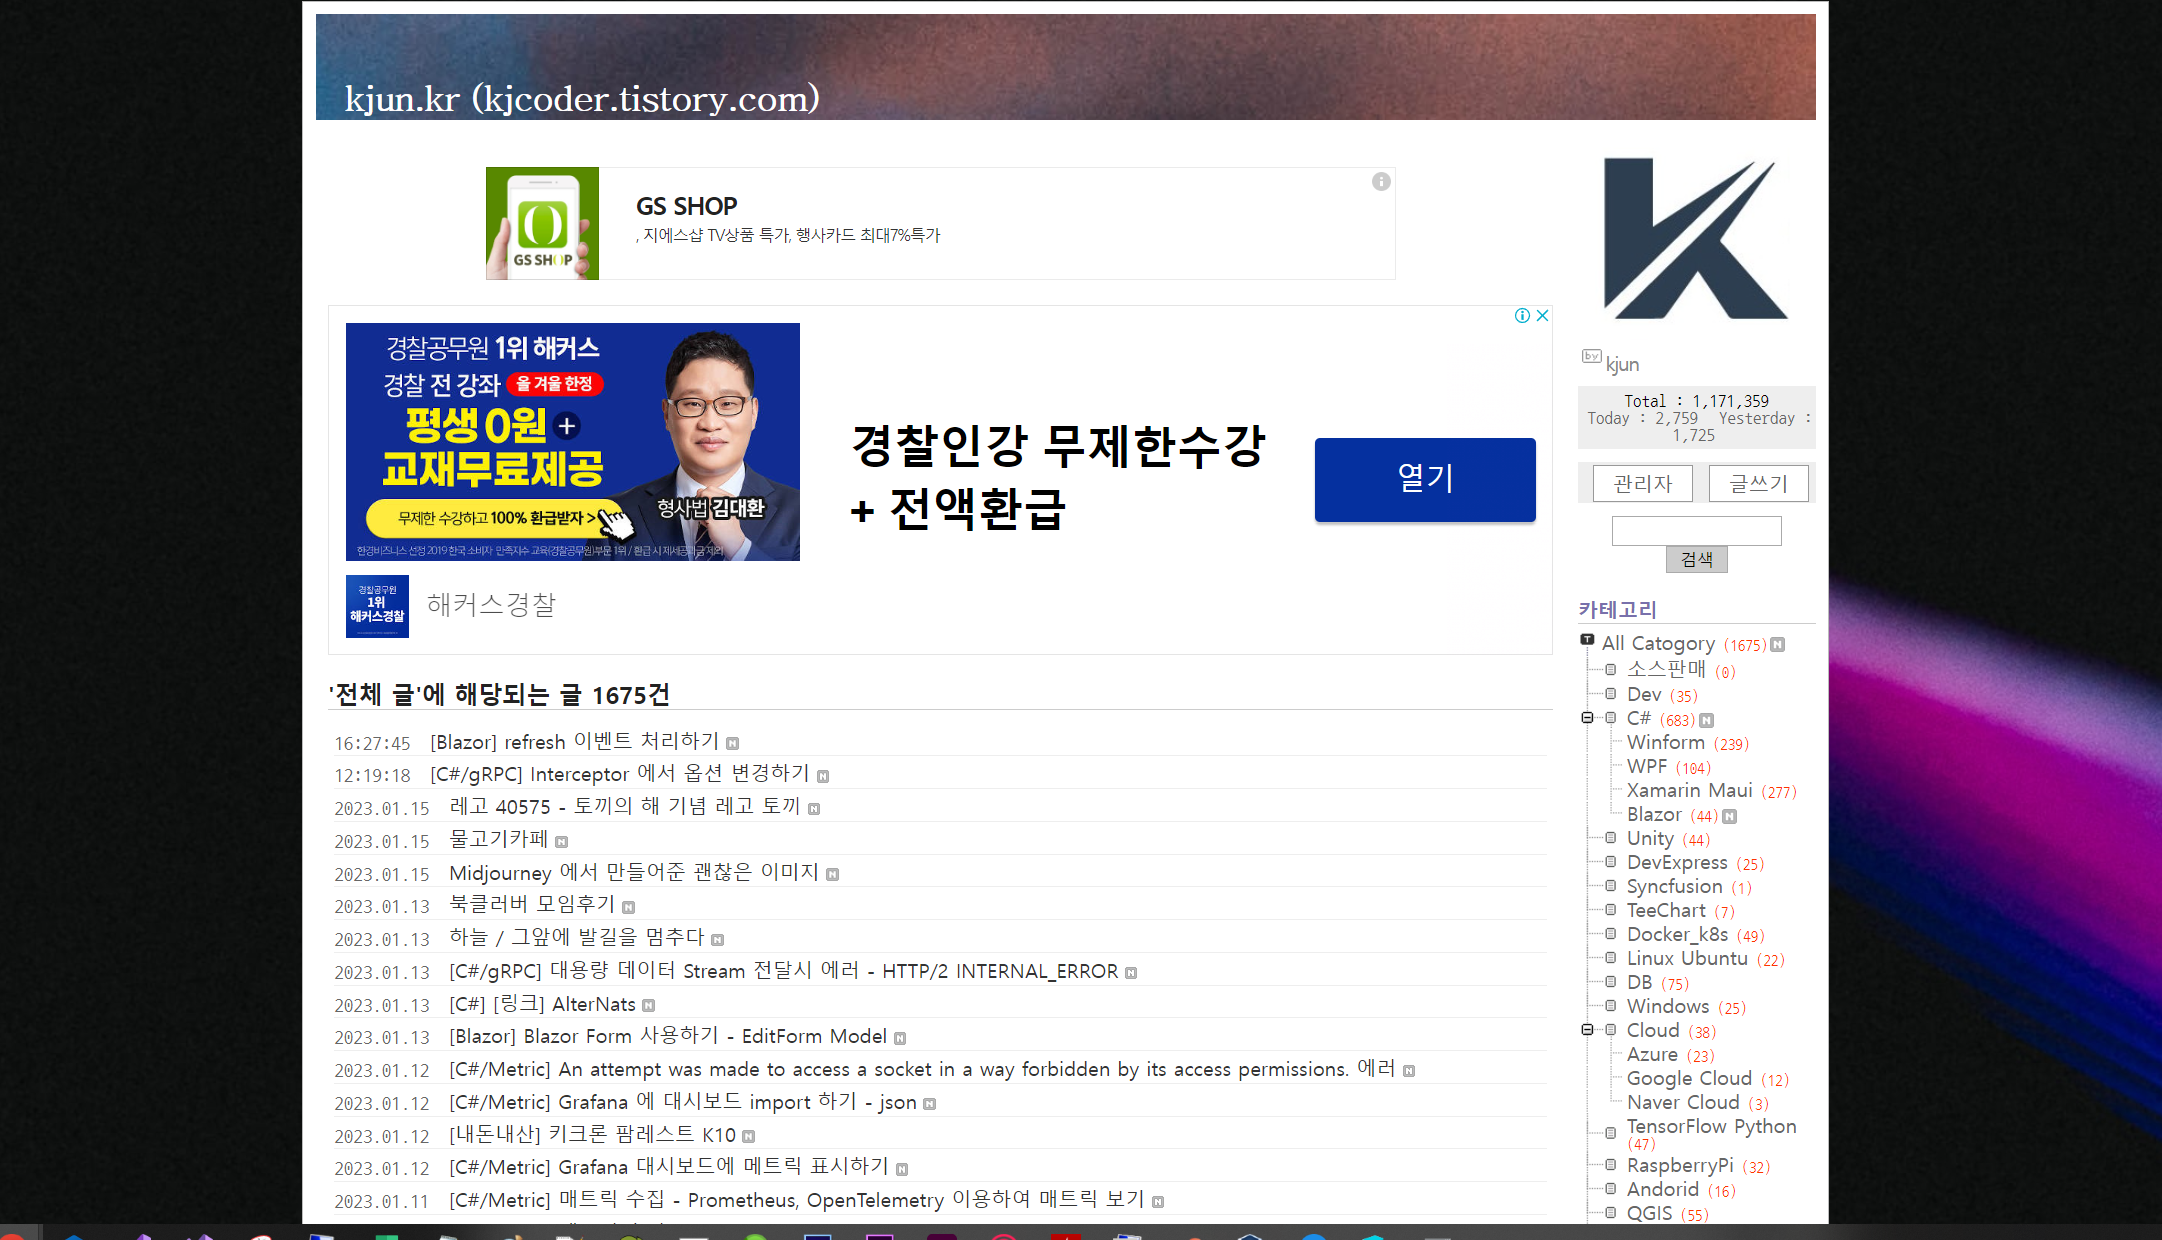The width and height of the screenshot is (2162, 1240).
Task: Close the Hackers police ad
Action: click(1543, 316)
